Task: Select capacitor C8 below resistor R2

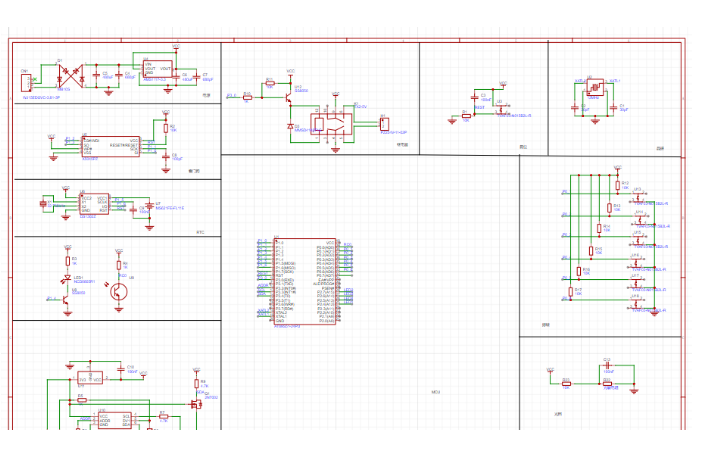Action: tap(166, 157)
